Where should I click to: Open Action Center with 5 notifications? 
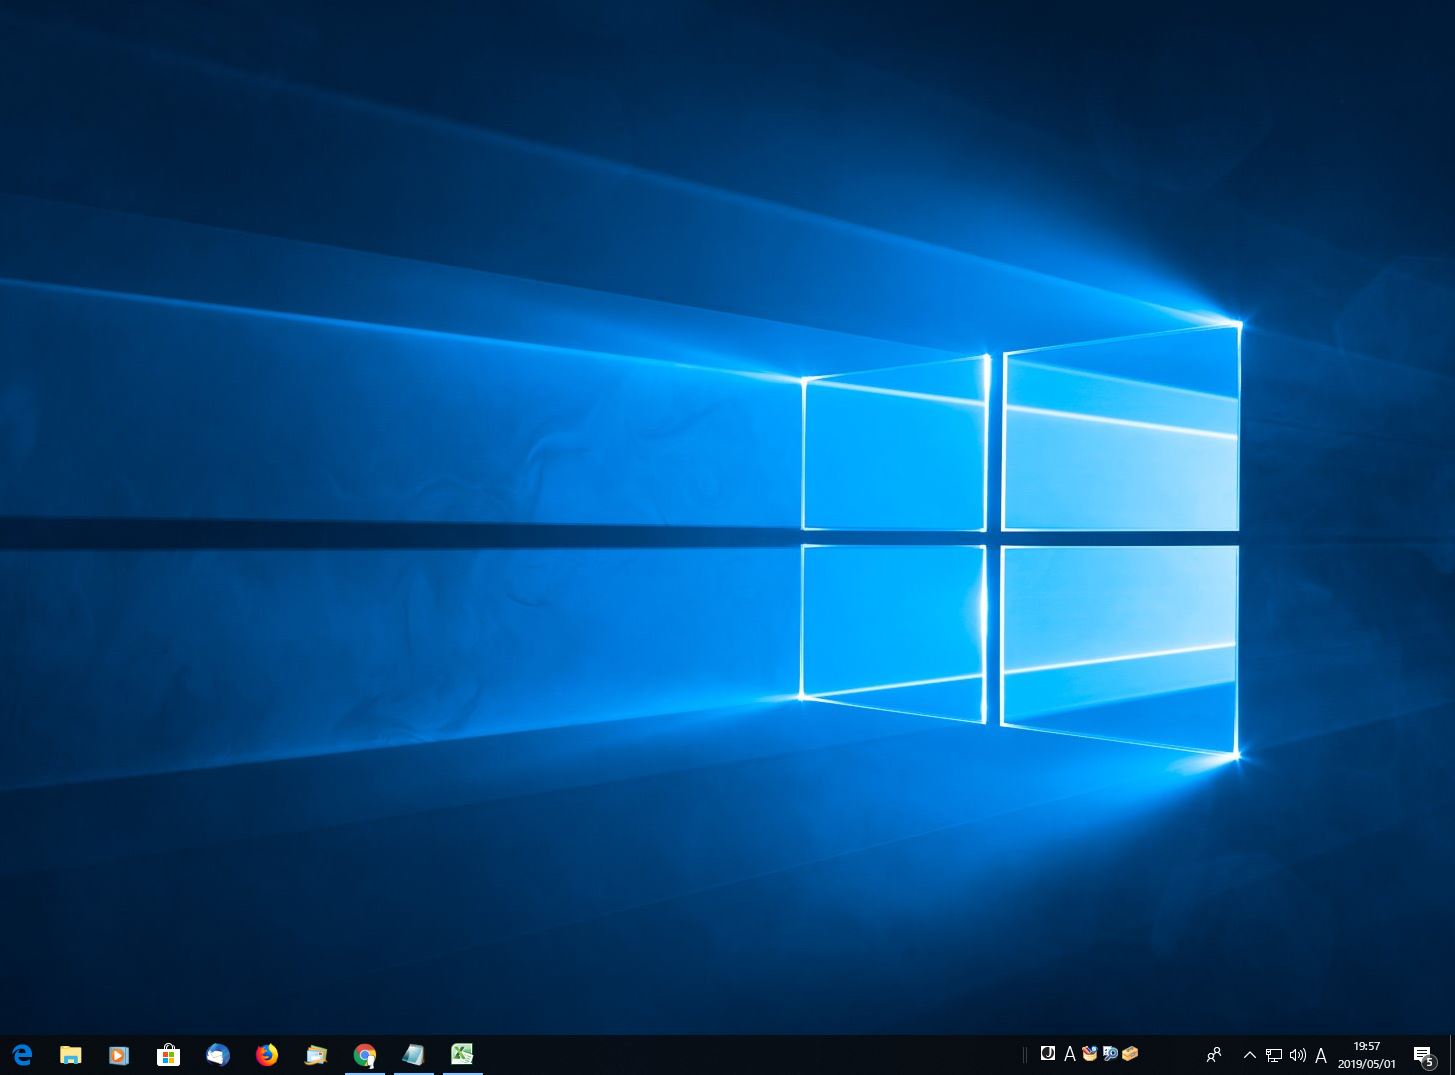point(1423,1055)
